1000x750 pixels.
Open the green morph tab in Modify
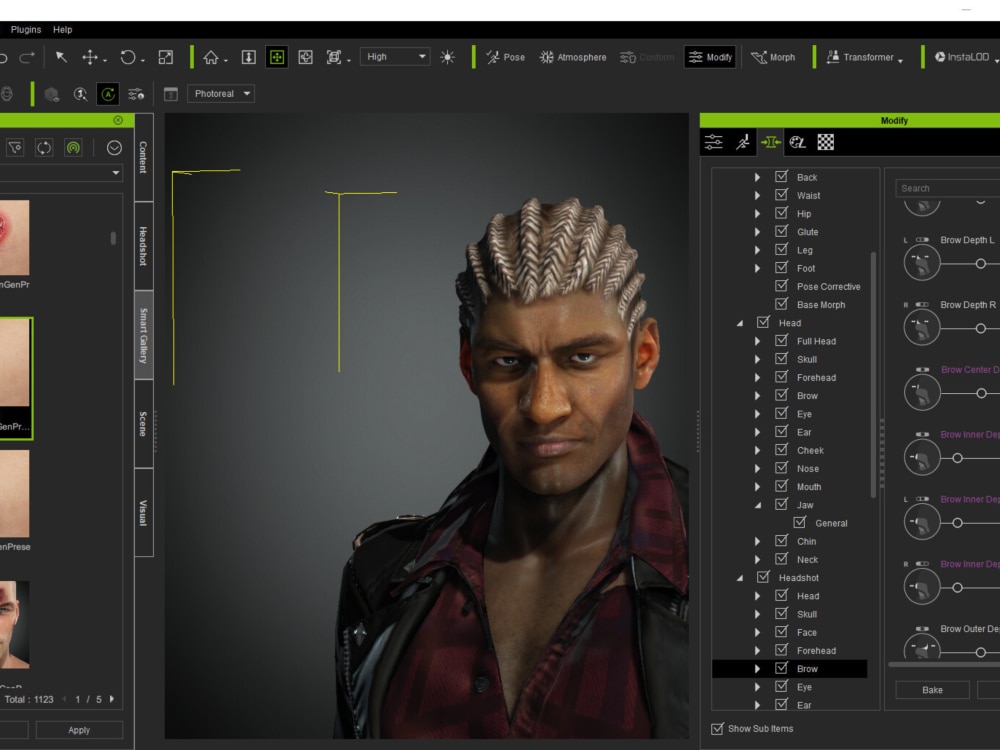(x=770, y=142)
